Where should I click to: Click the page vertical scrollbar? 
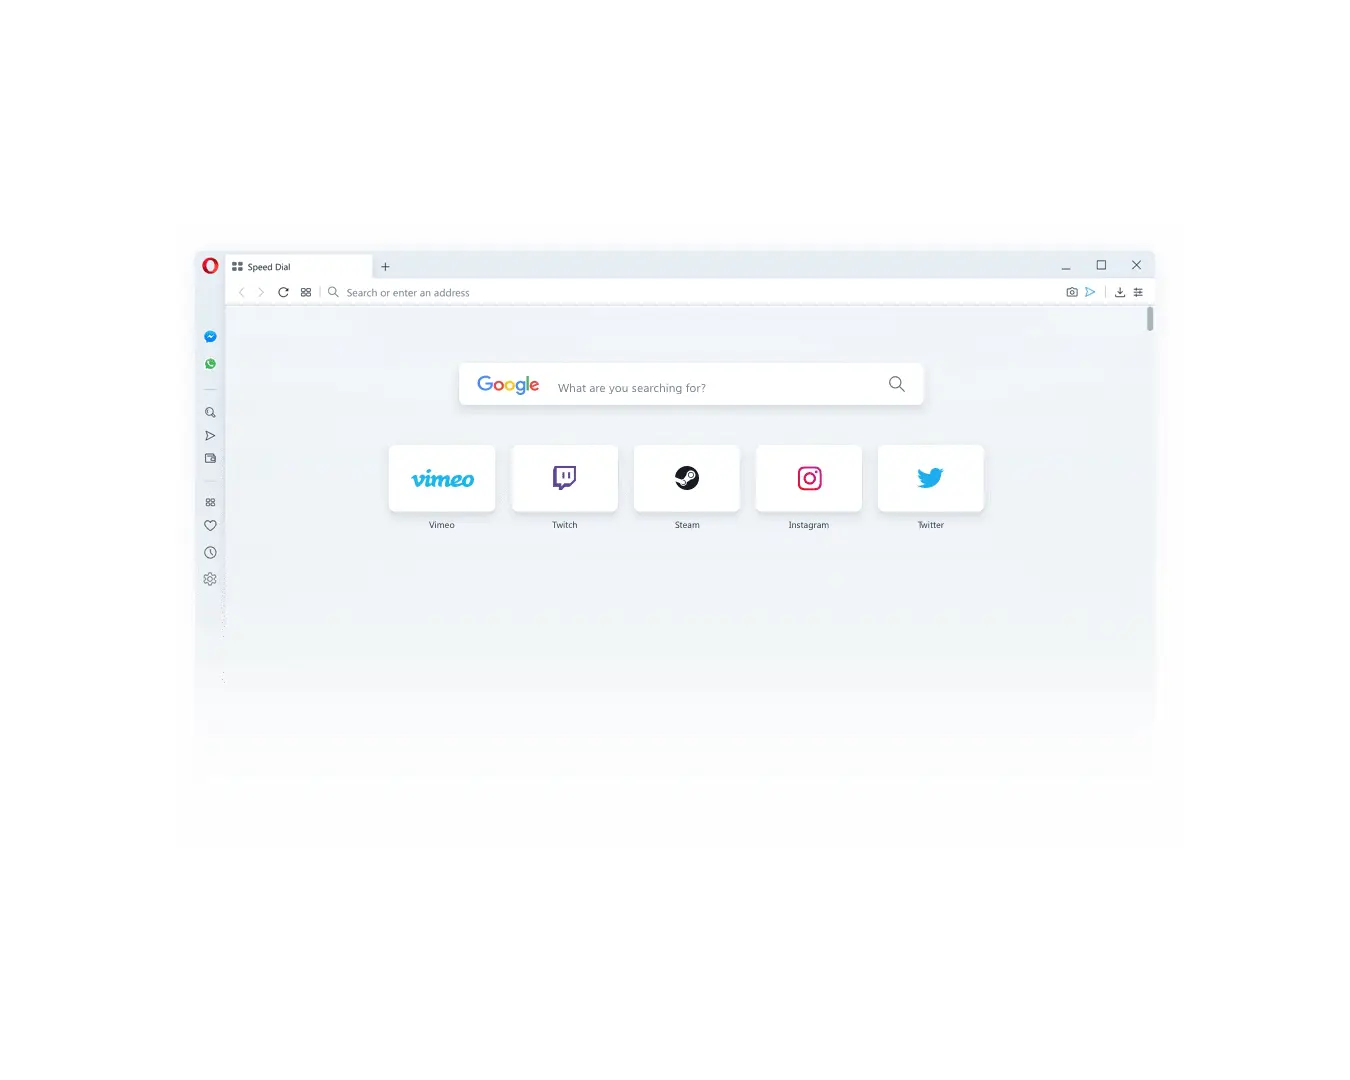tap(1150, 319)
